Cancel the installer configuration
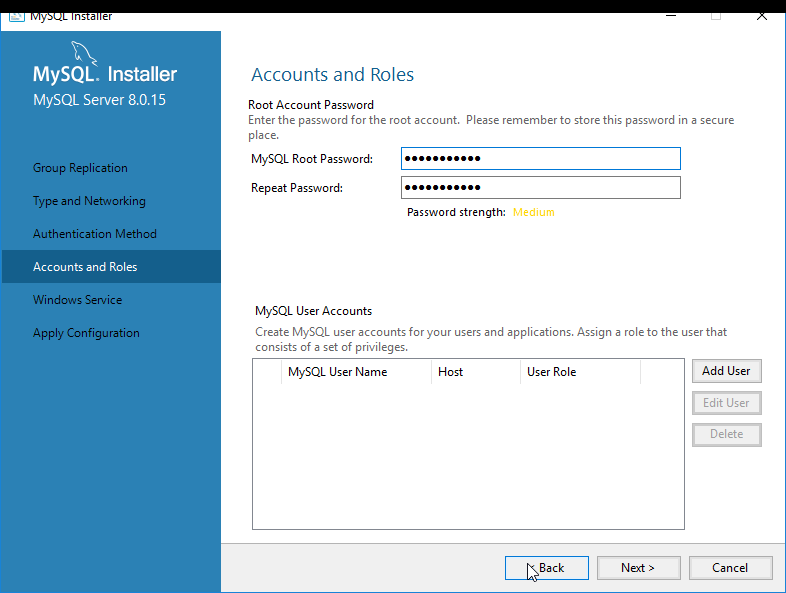786x593 pixels. 730,568
